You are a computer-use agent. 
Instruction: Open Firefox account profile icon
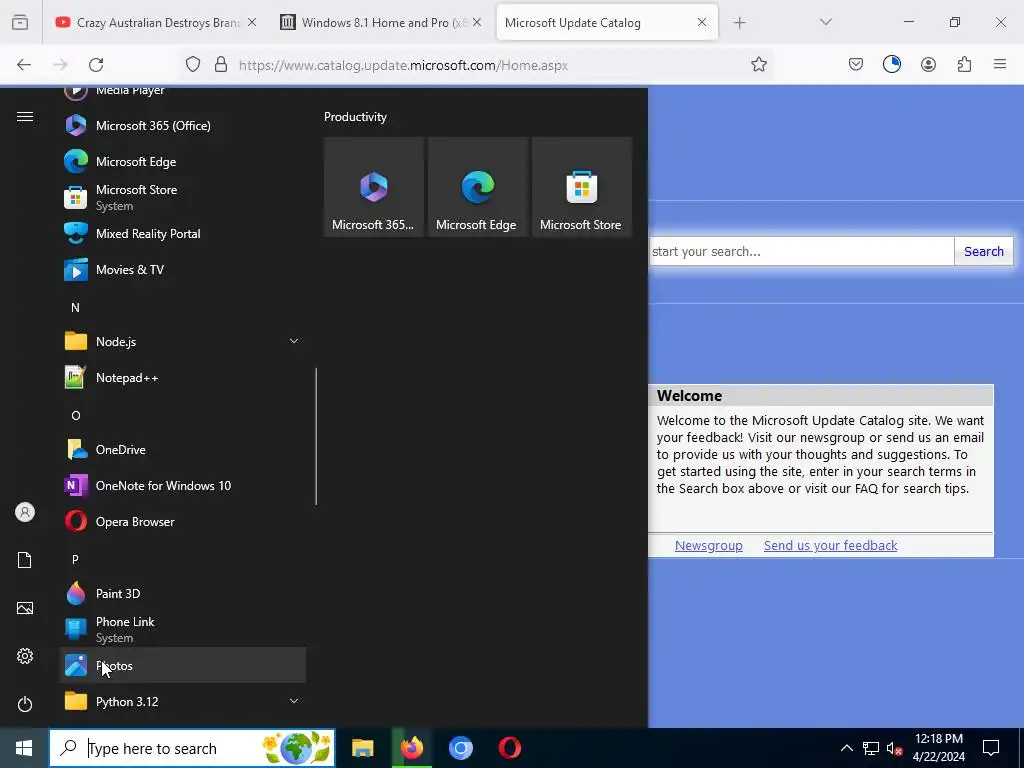[x=928, y=64]
